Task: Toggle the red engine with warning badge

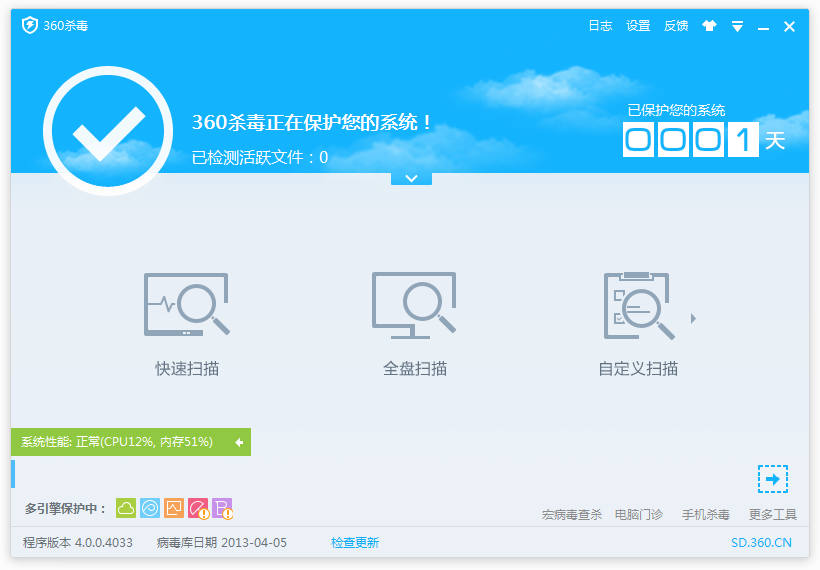Action: [x=199, y=508]
